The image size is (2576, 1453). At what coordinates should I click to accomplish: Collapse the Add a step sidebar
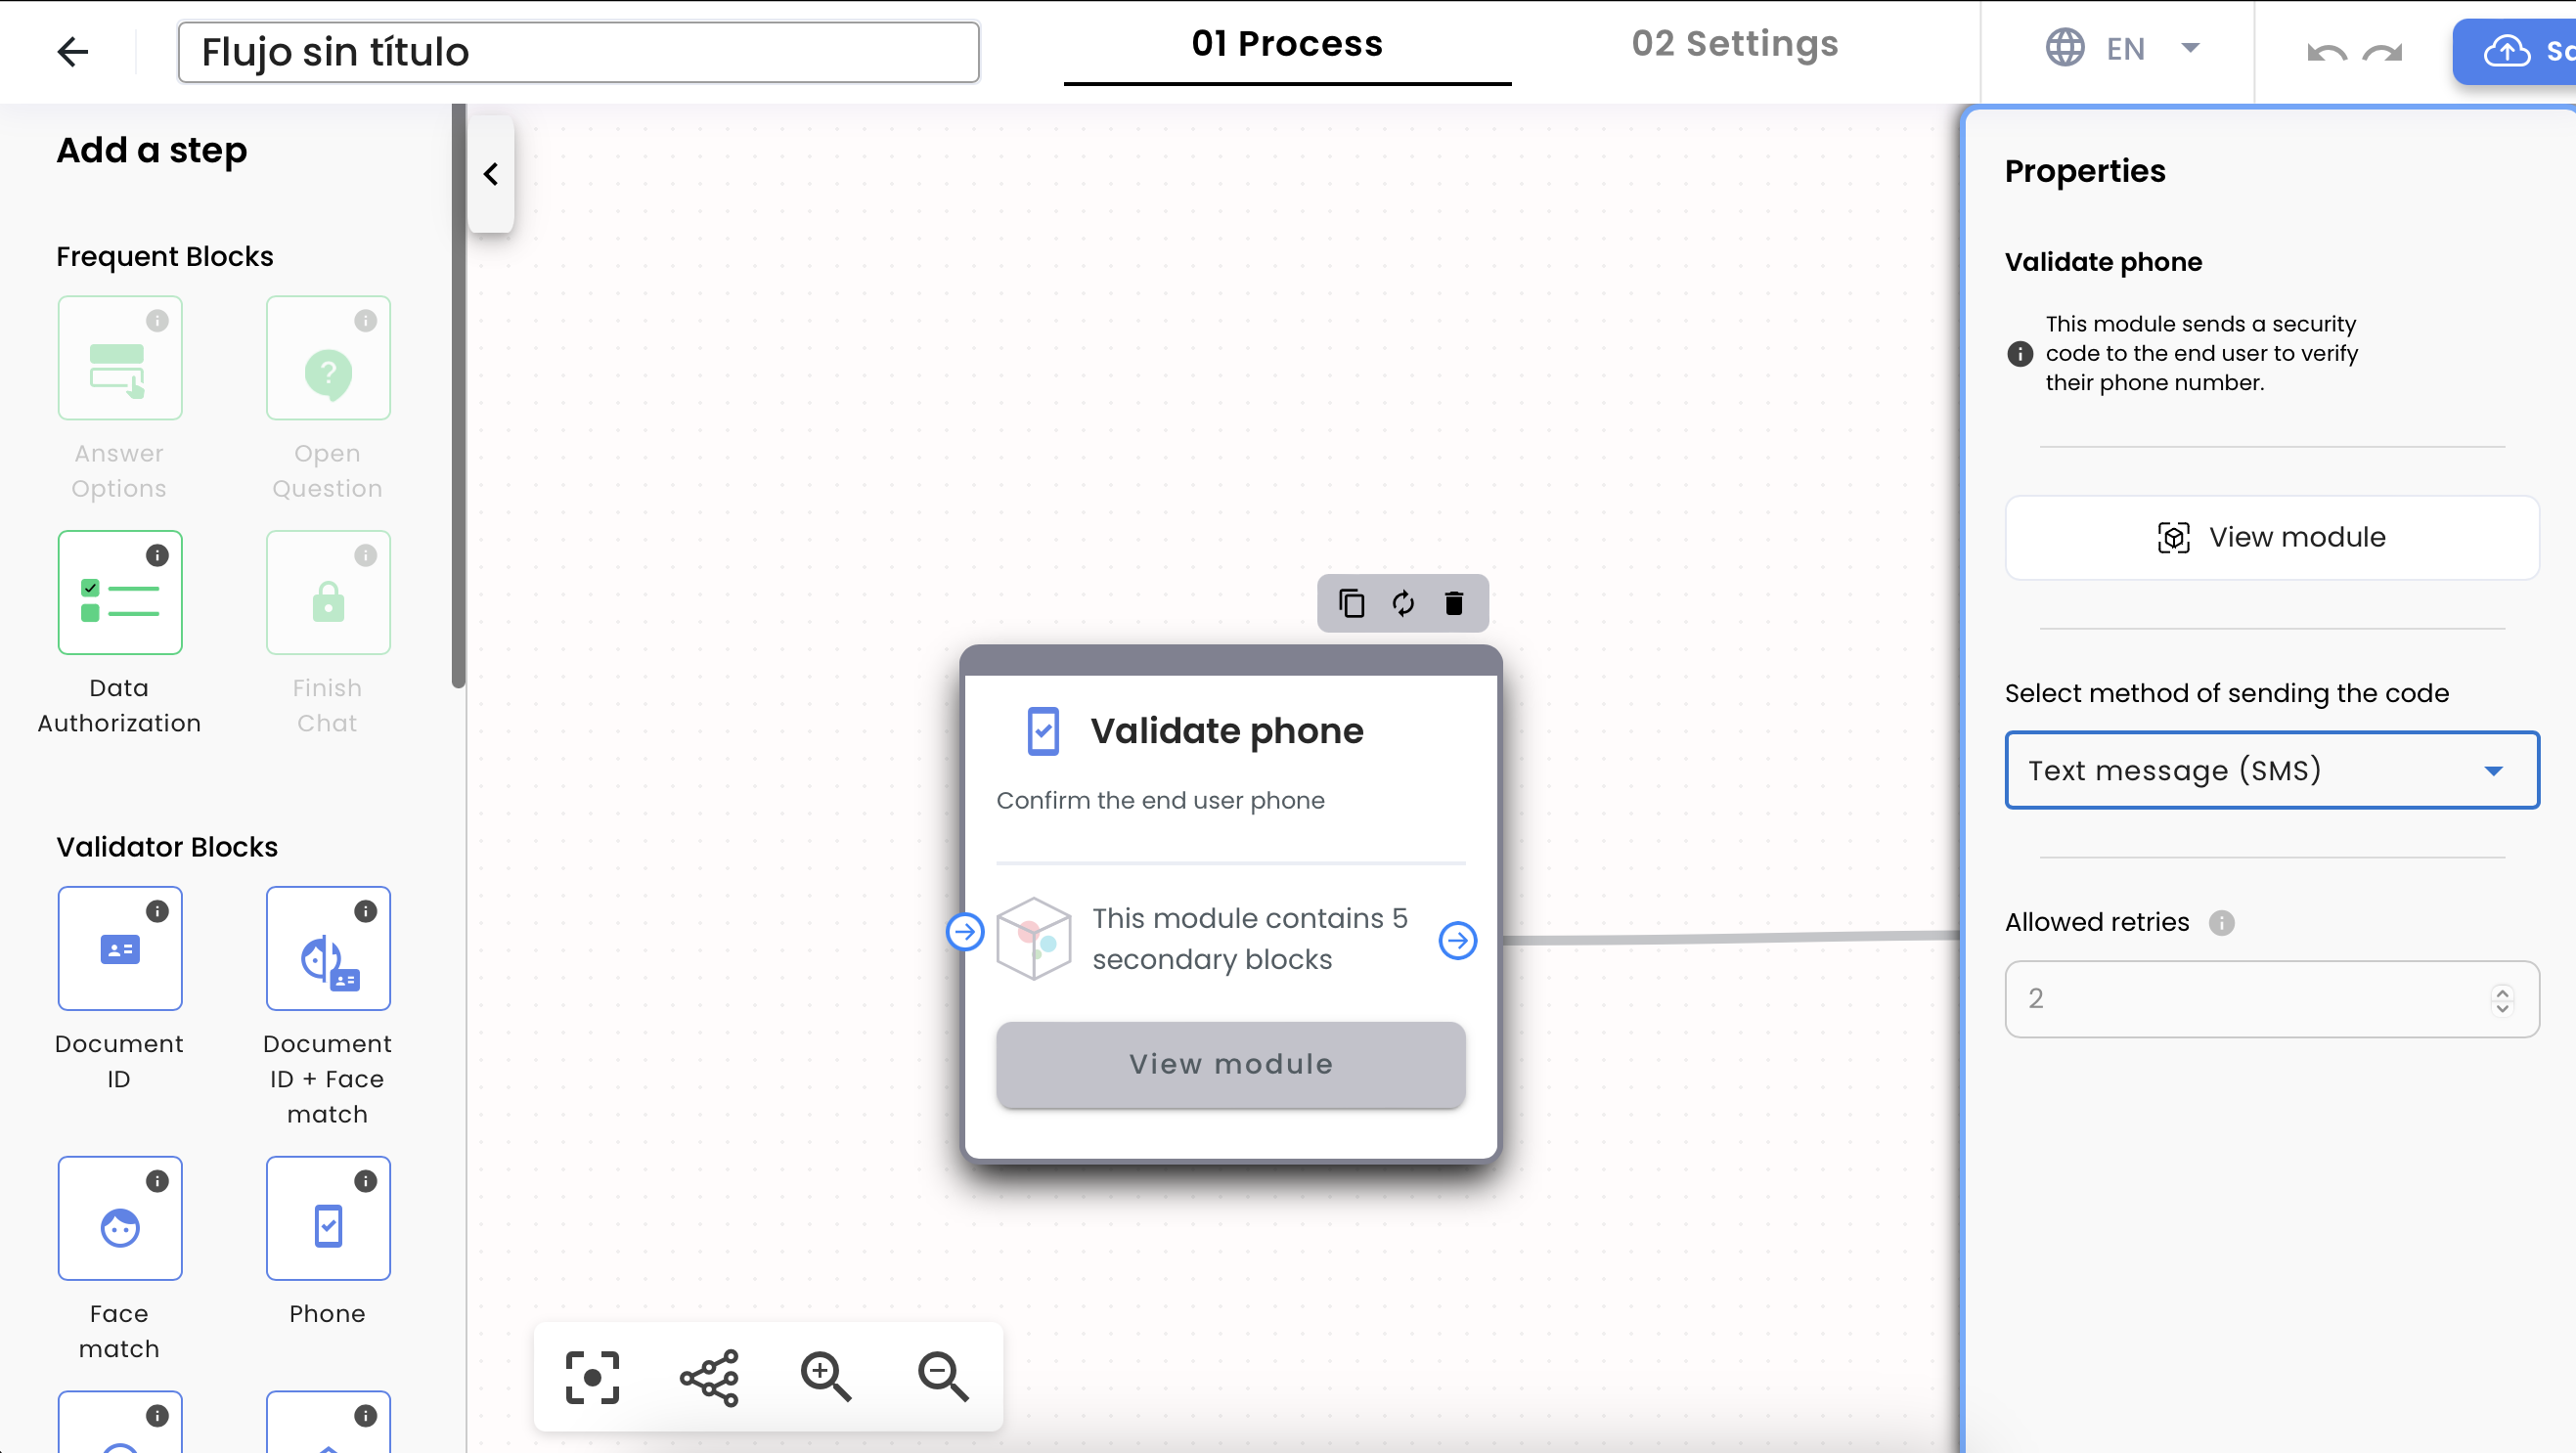[x=491, y=174]
